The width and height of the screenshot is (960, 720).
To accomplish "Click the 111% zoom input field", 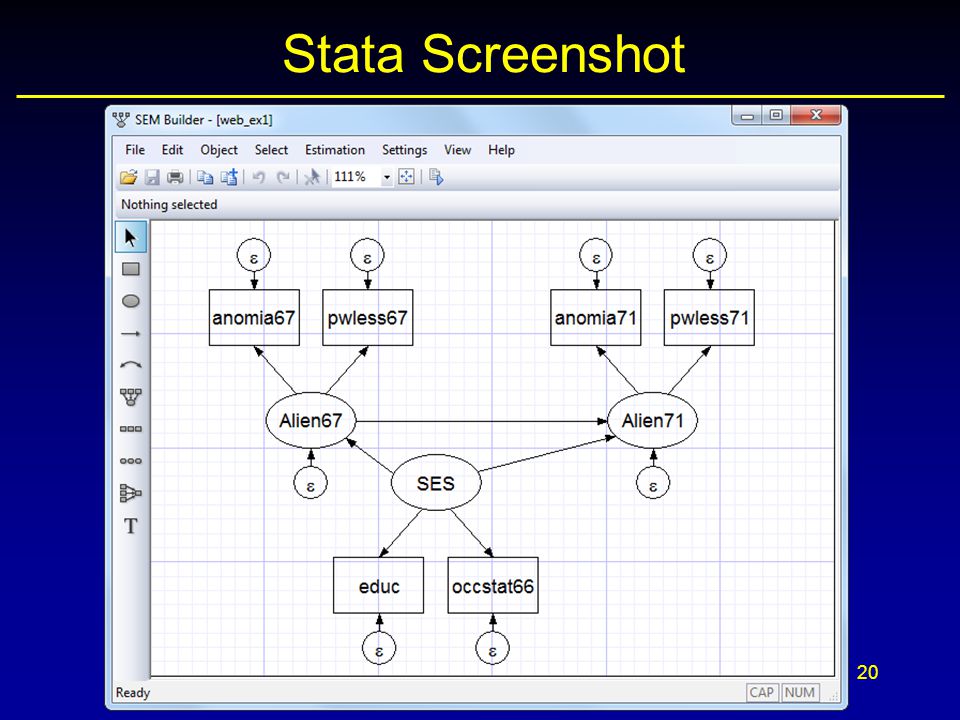I will coord(356,177).
